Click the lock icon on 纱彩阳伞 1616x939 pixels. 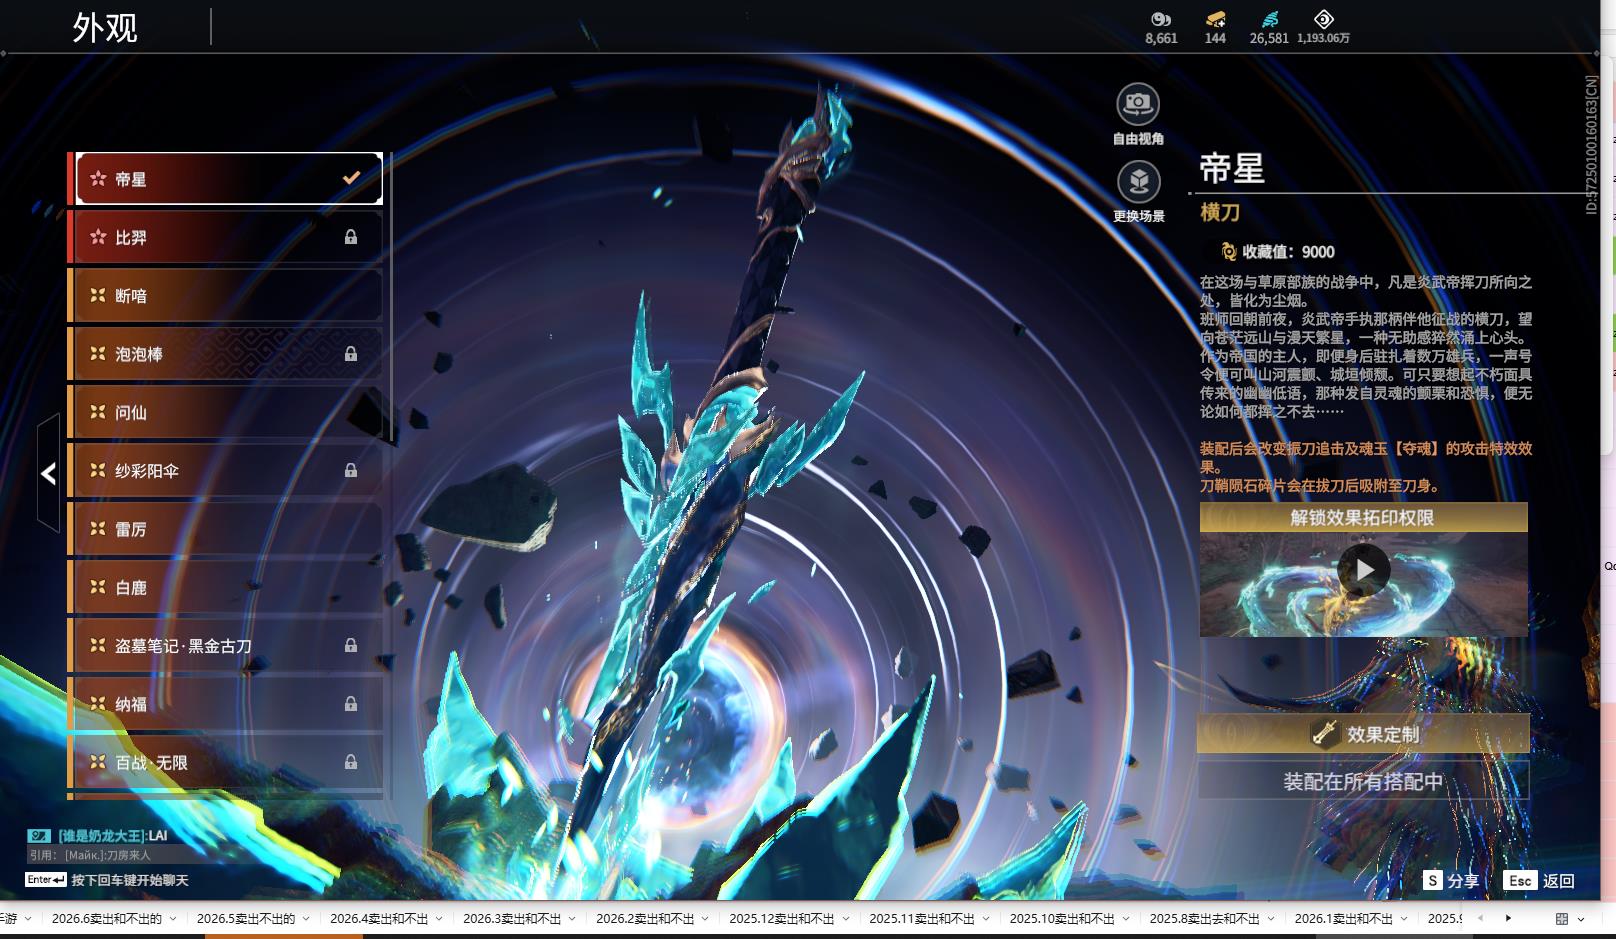351,470
